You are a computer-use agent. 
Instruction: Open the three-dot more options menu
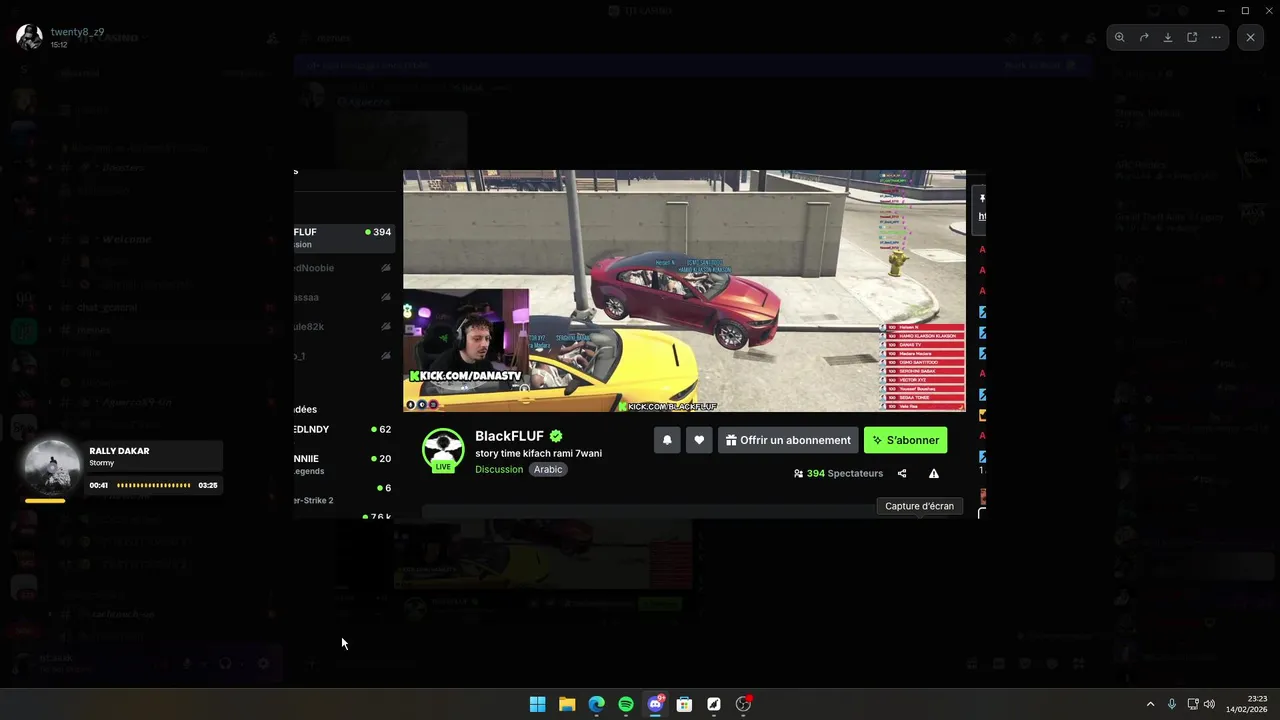tap(1216, 37)
